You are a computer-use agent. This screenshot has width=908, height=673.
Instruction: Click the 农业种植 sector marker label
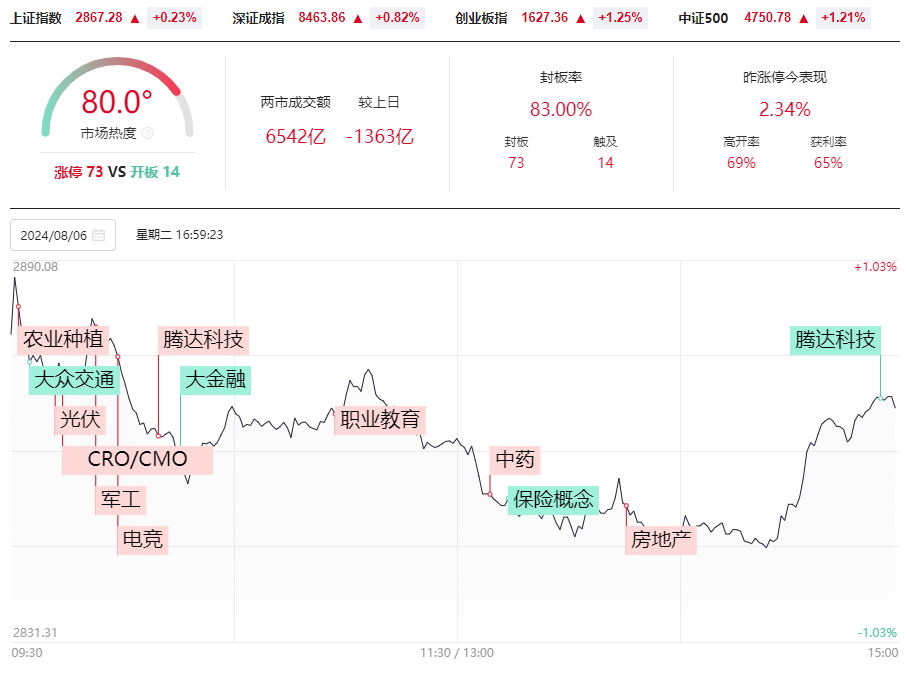(63, 339)
